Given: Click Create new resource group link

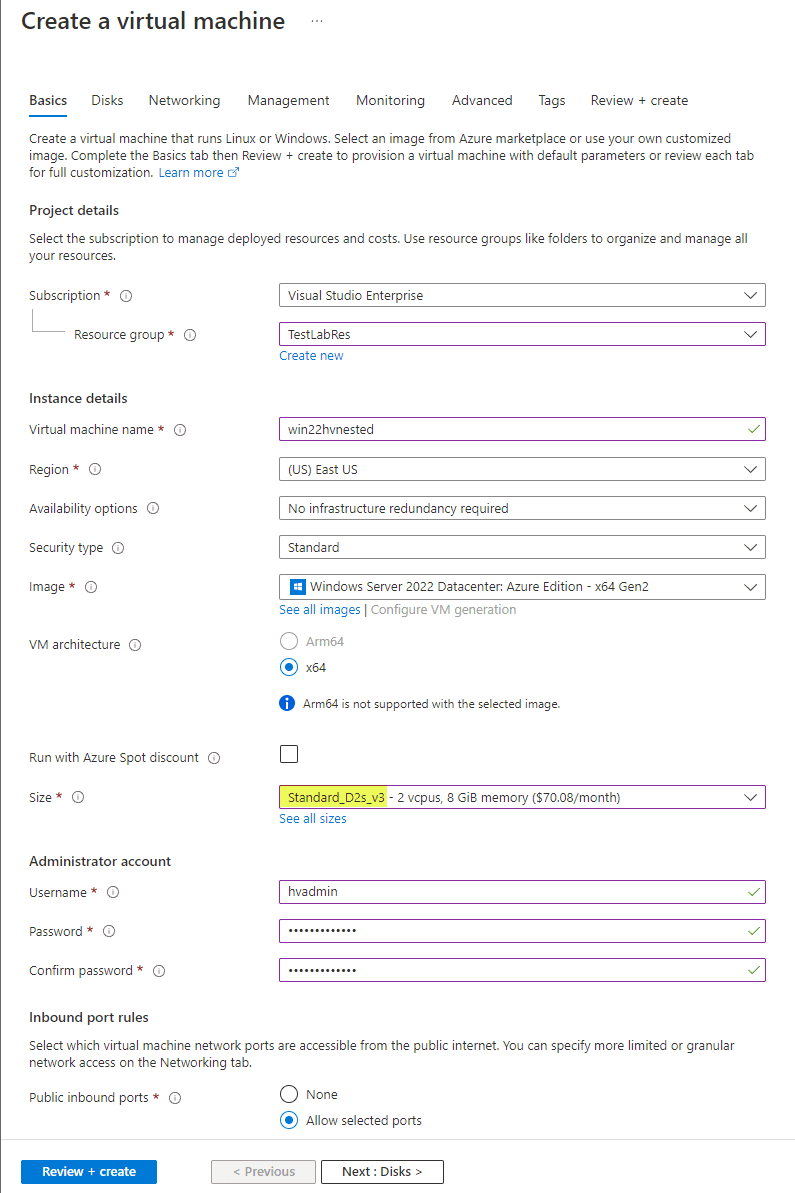Looking at the screenshot, I should coord(311,355).
